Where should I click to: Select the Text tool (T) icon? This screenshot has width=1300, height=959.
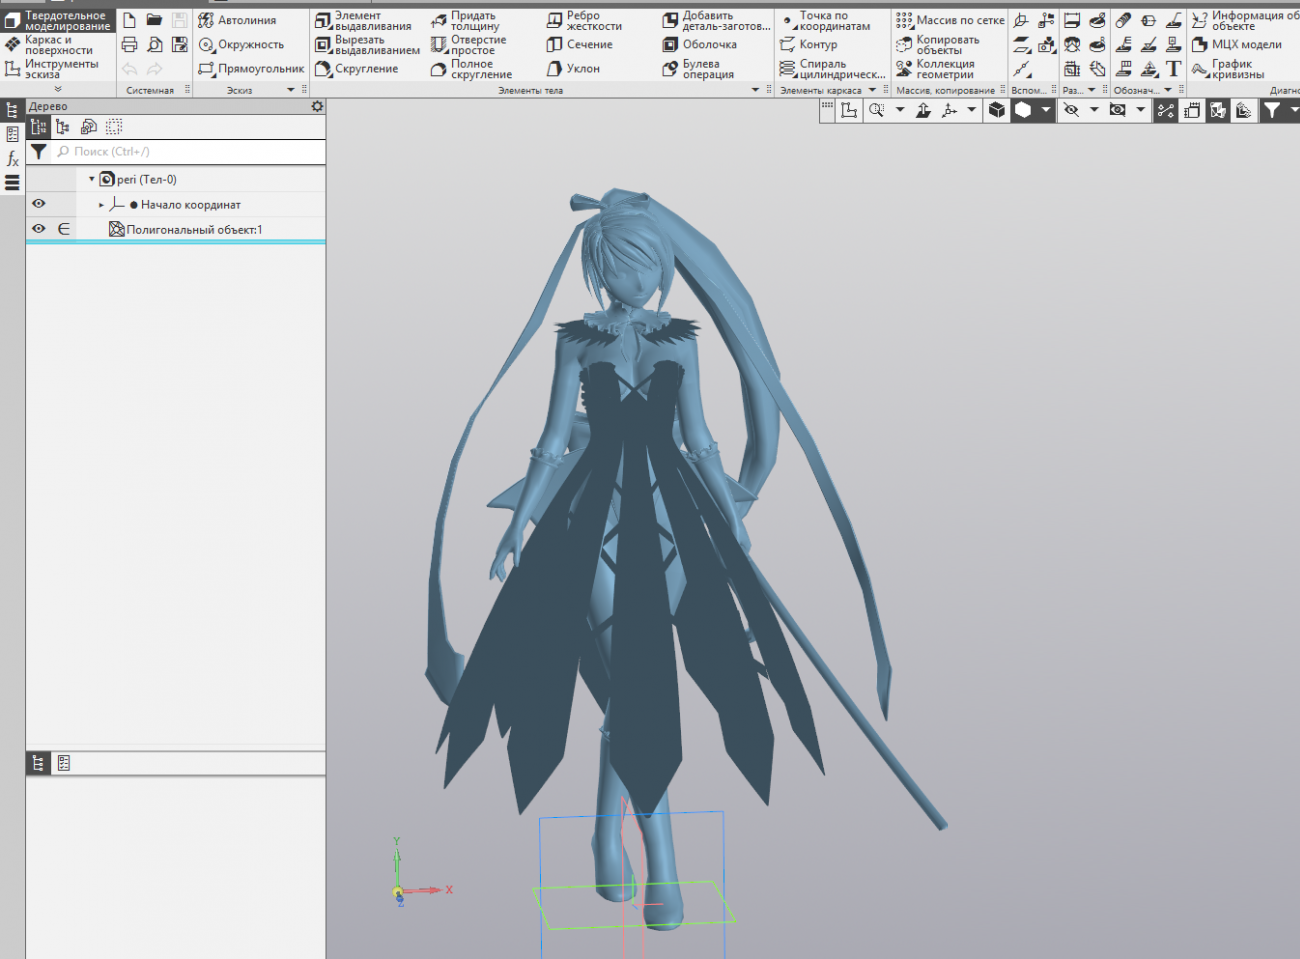pos(1173,69)
